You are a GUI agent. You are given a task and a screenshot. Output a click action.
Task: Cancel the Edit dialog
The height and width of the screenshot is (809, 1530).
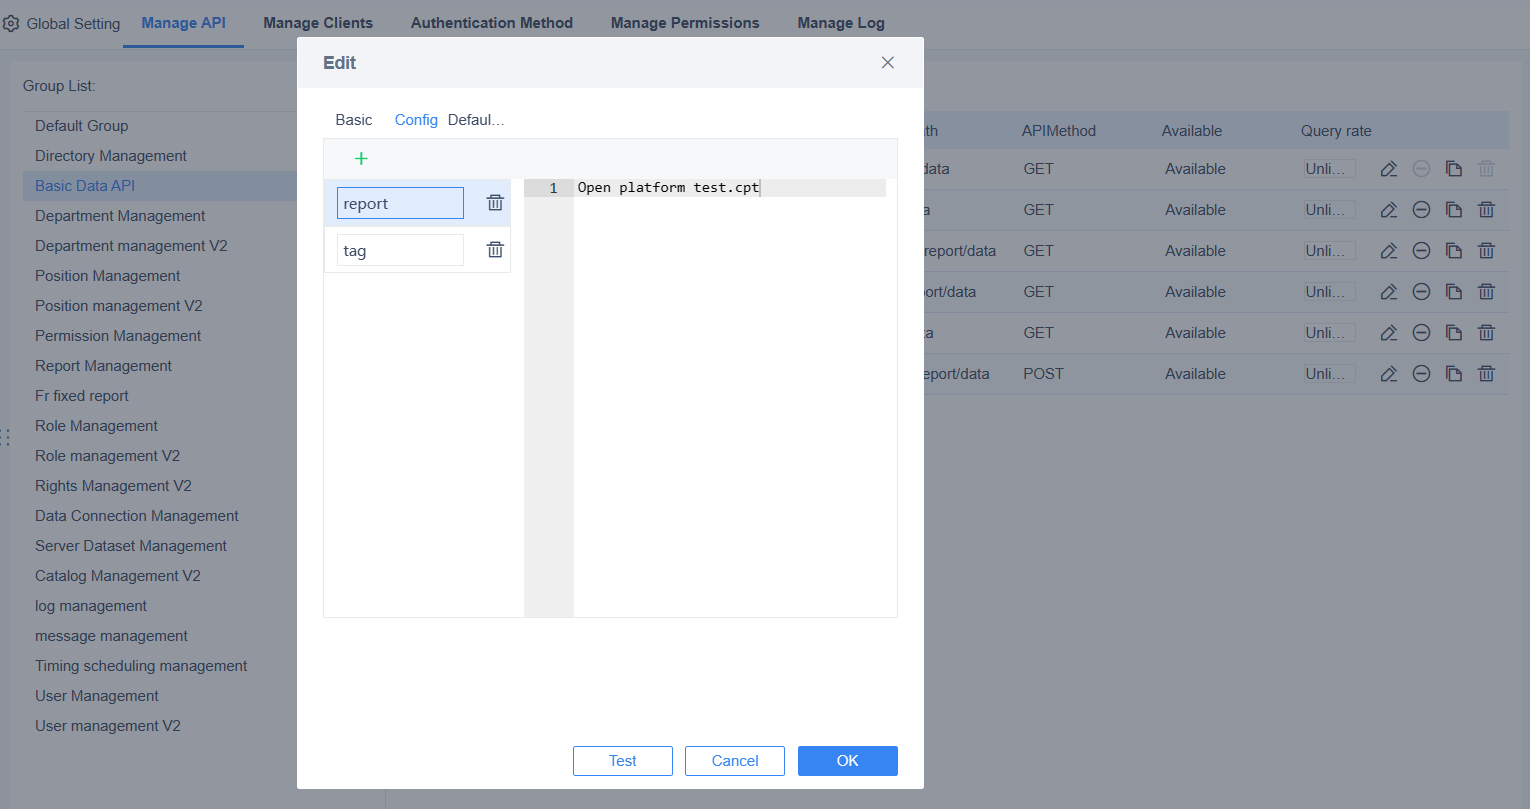(734, 760)
